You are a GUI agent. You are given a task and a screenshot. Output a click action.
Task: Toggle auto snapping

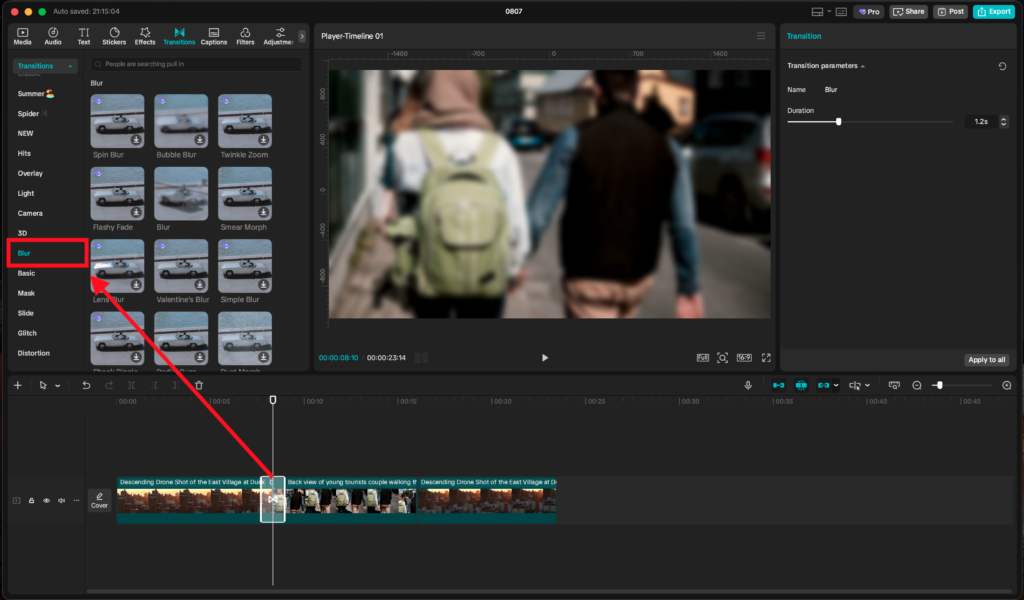click(801, 385)
